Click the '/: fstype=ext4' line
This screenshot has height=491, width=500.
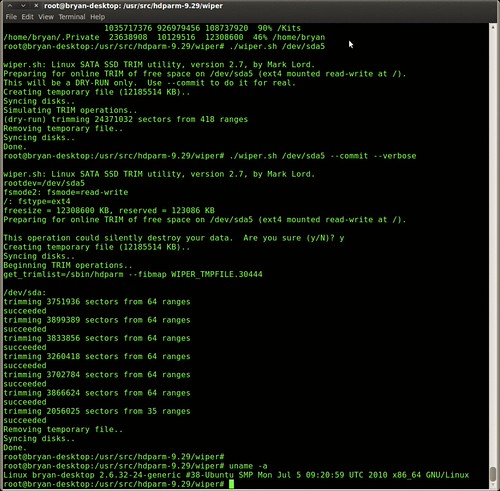(37, 201)
